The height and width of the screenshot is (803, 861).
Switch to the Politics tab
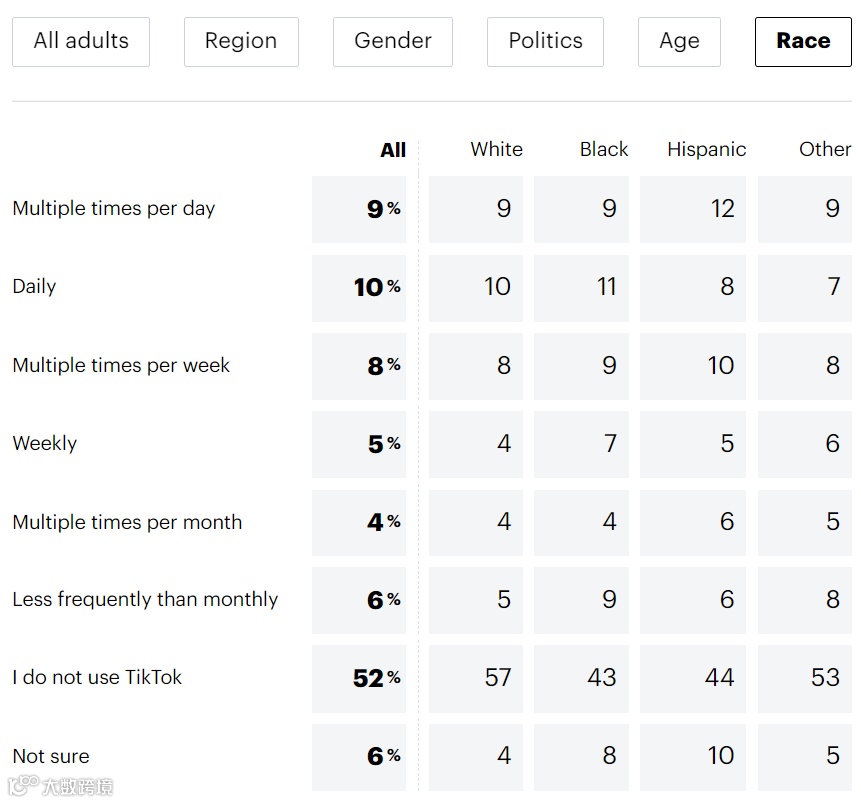(545, 41)
